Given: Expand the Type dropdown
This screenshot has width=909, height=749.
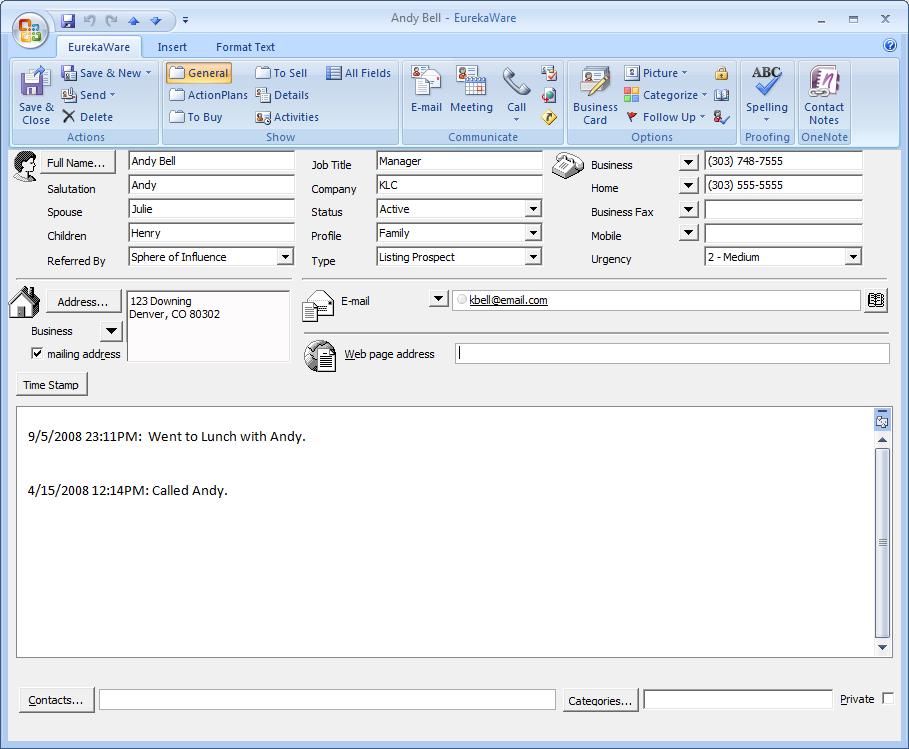Looking at the screenshot, I should tap(533, 257).
